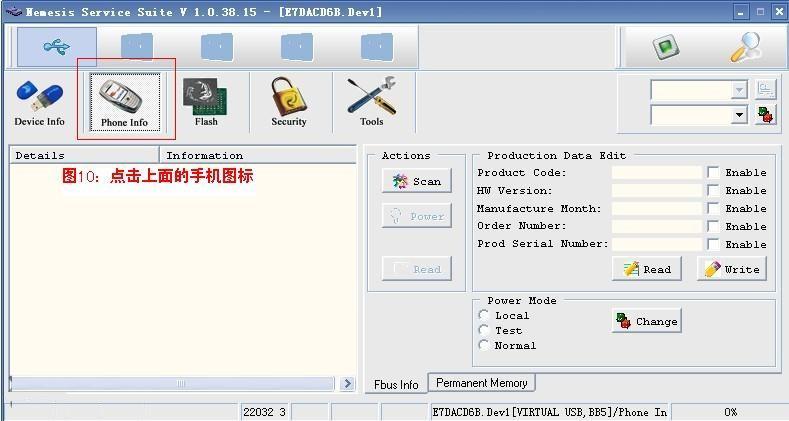Screen dimensions: 789x421
Task: Click the magnifying glass search icon
Action: point(746,47)
